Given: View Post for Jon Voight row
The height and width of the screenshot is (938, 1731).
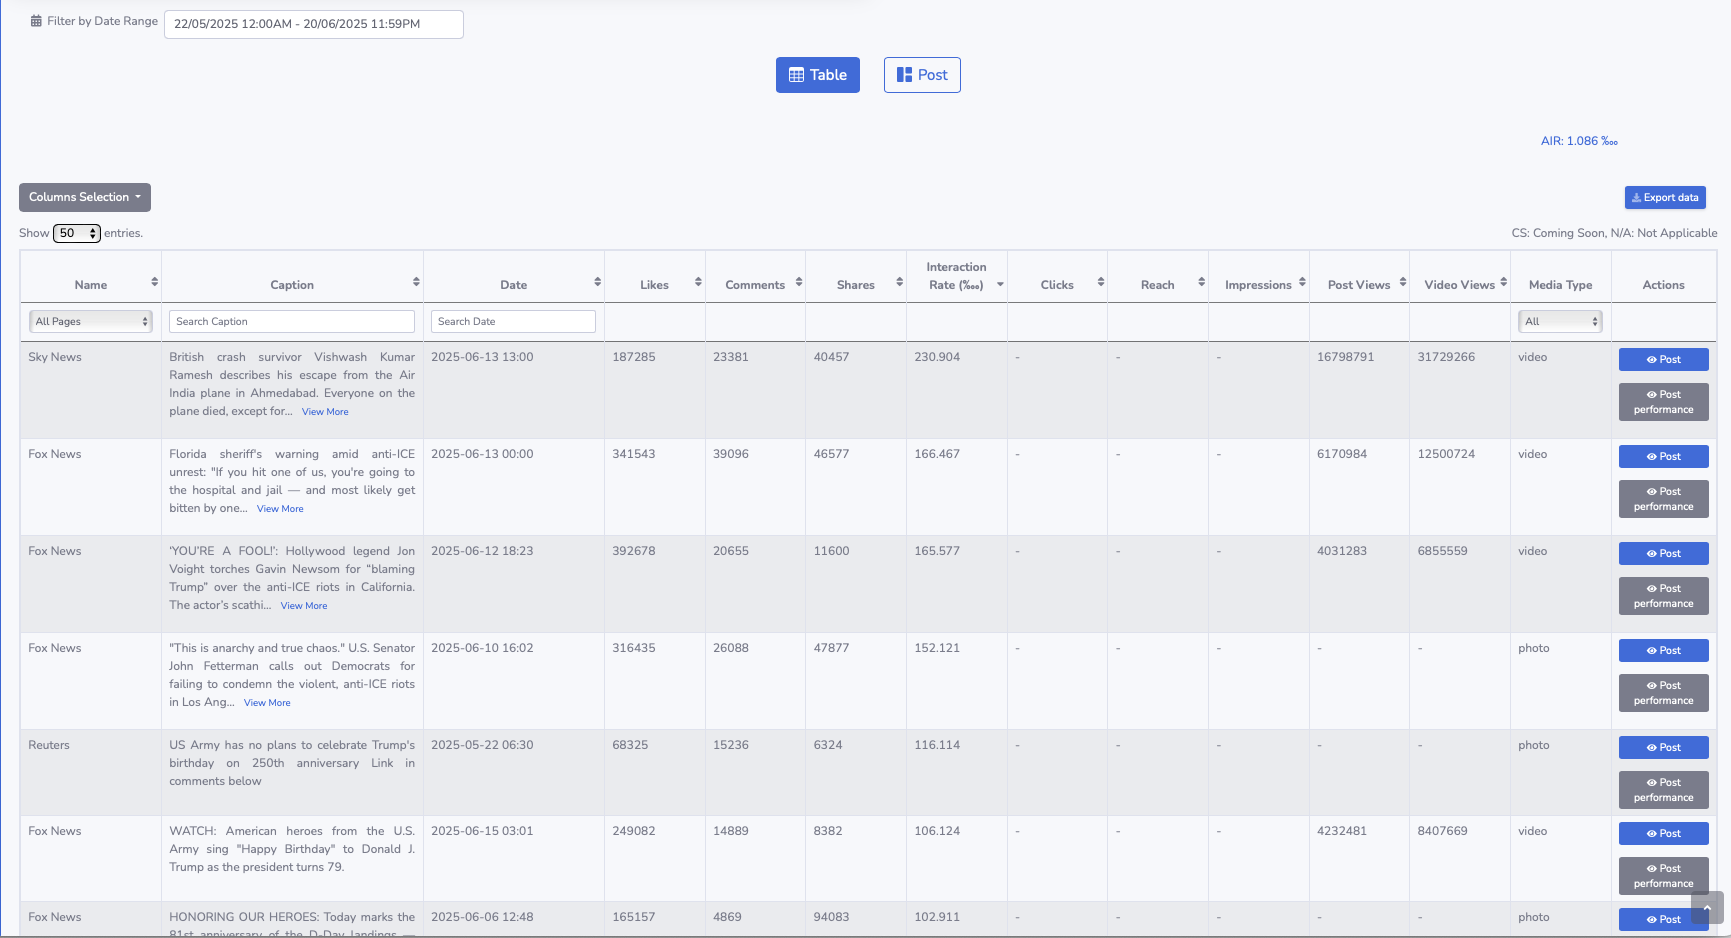Looking at the screenshot, I should pos(1664,554).
